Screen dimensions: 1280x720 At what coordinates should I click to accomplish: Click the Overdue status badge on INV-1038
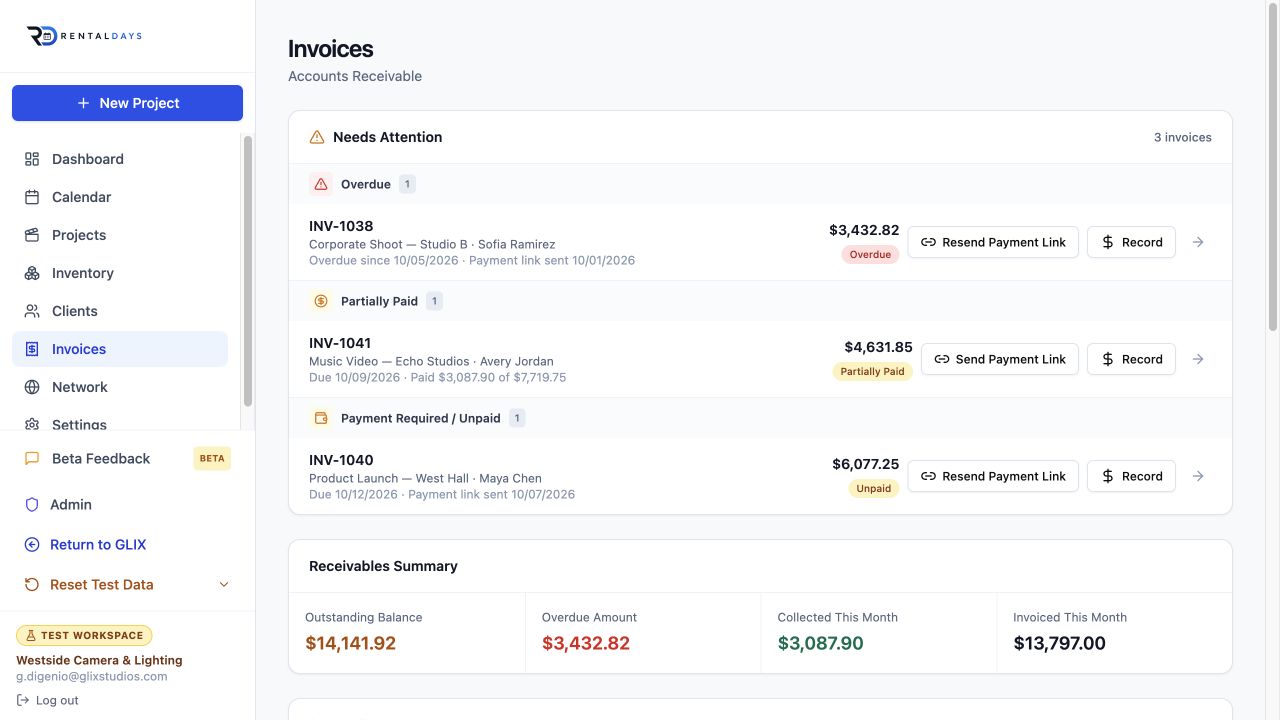coord(870,254)
